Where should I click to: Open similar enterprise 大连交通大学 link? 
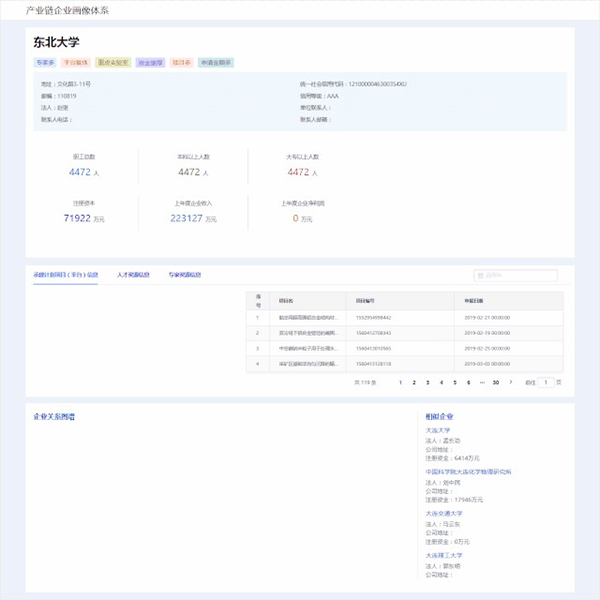[444, 513]
